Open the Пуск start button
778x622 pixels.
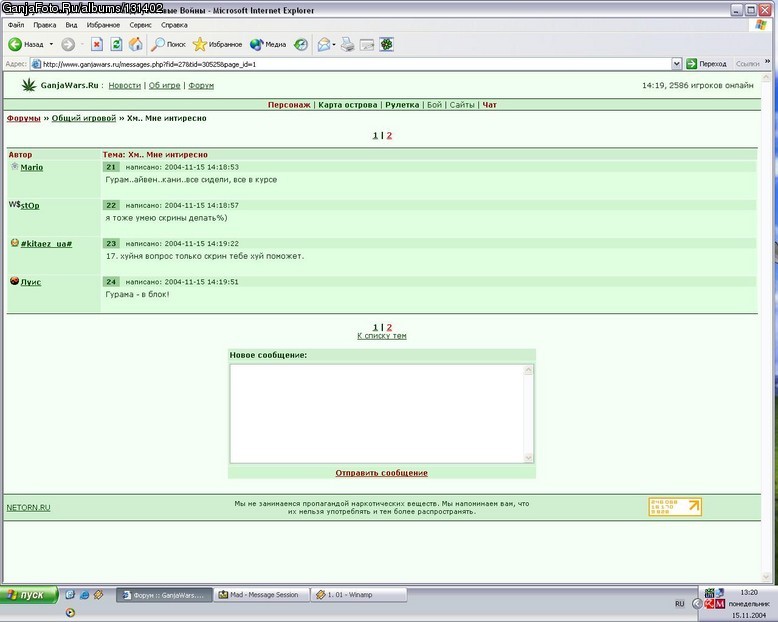tap(29, 595)
